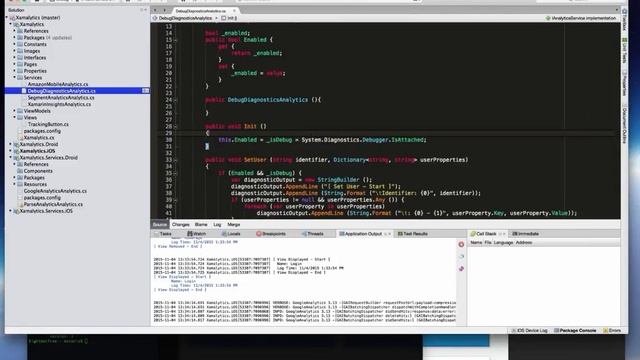Switch editor to Merge view

[233, 224]
